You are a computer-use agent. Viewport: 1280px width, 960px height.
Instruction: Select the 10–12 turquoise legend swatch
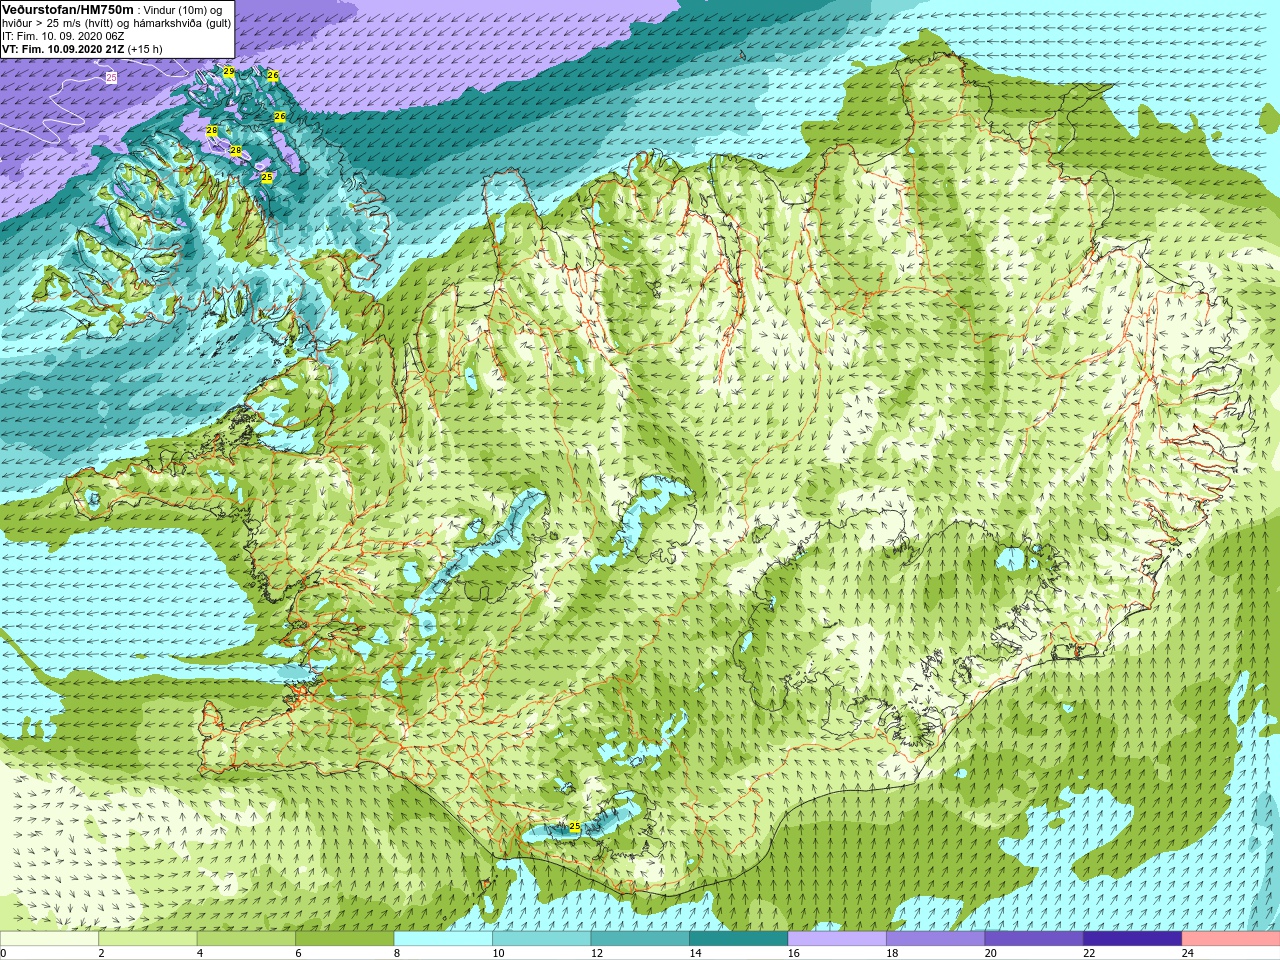(541, 939)
